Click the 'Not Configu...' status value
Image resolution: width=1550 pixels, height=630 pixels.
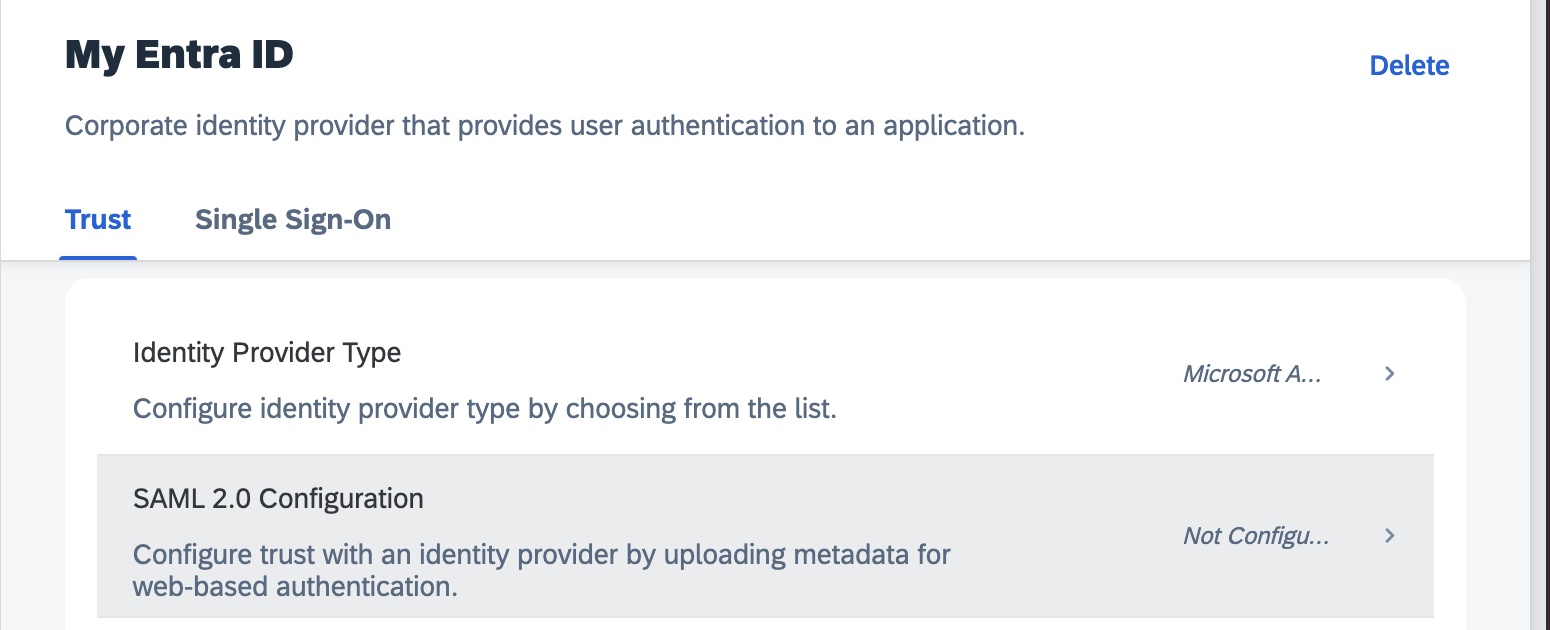pos(1256,536)
